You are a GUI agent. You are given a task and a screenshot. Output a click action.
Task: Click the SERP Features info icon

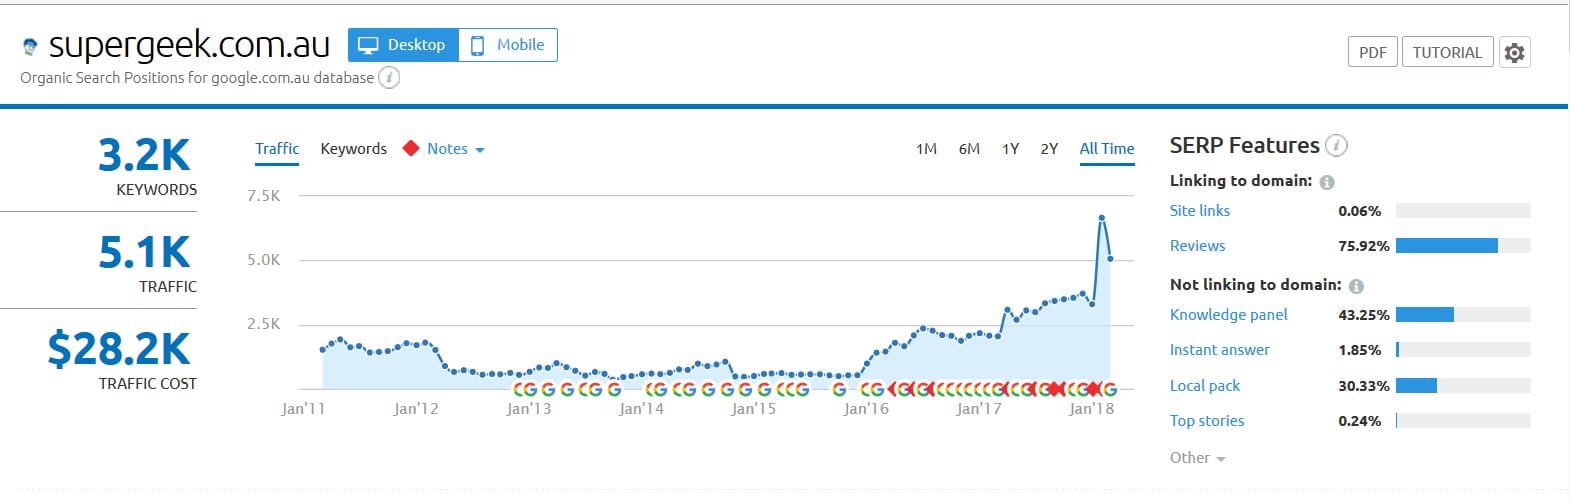[1336, 146]
